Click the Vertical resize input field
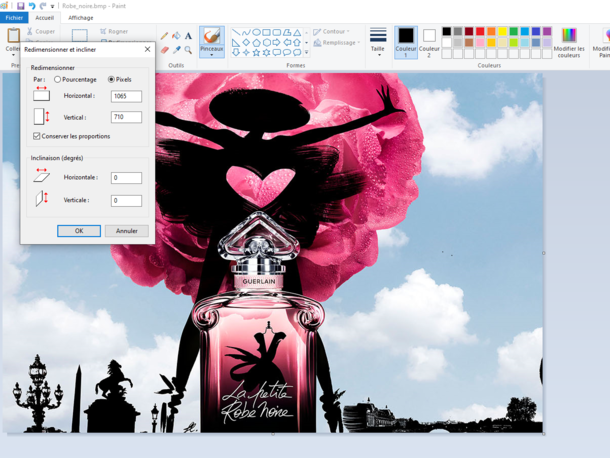 click(126, 117)
